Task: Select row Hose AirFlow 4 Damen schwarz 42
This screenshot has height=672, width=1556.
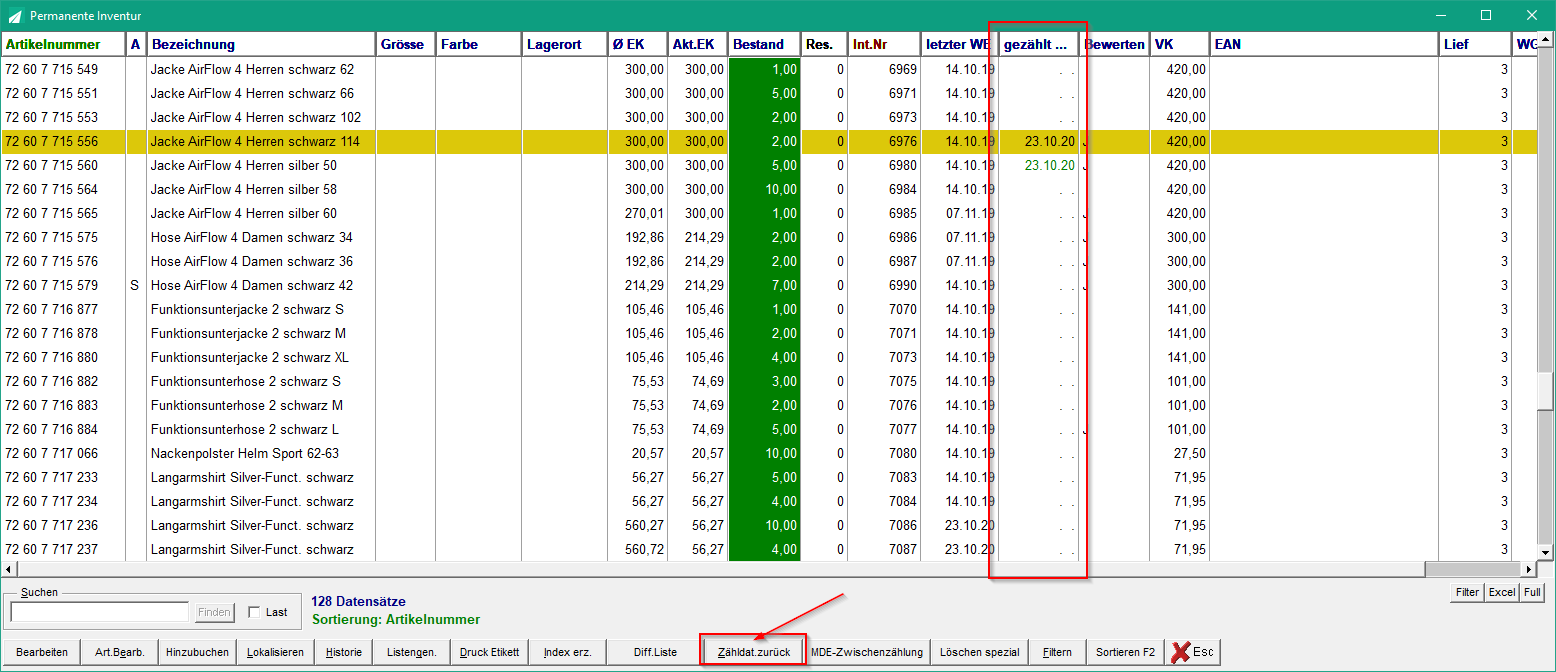Action: [x=769, y=285]
